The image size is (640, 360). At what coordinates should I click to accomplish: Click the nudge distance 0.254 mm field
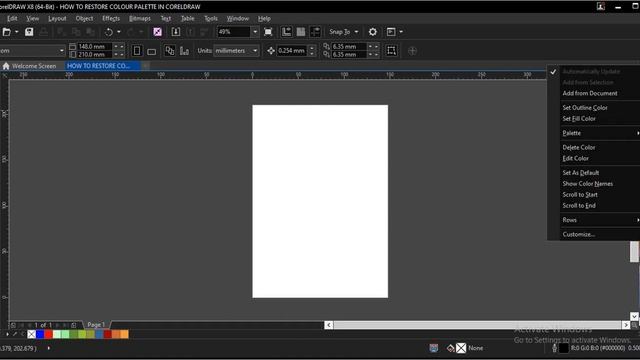tap(292, 51)
